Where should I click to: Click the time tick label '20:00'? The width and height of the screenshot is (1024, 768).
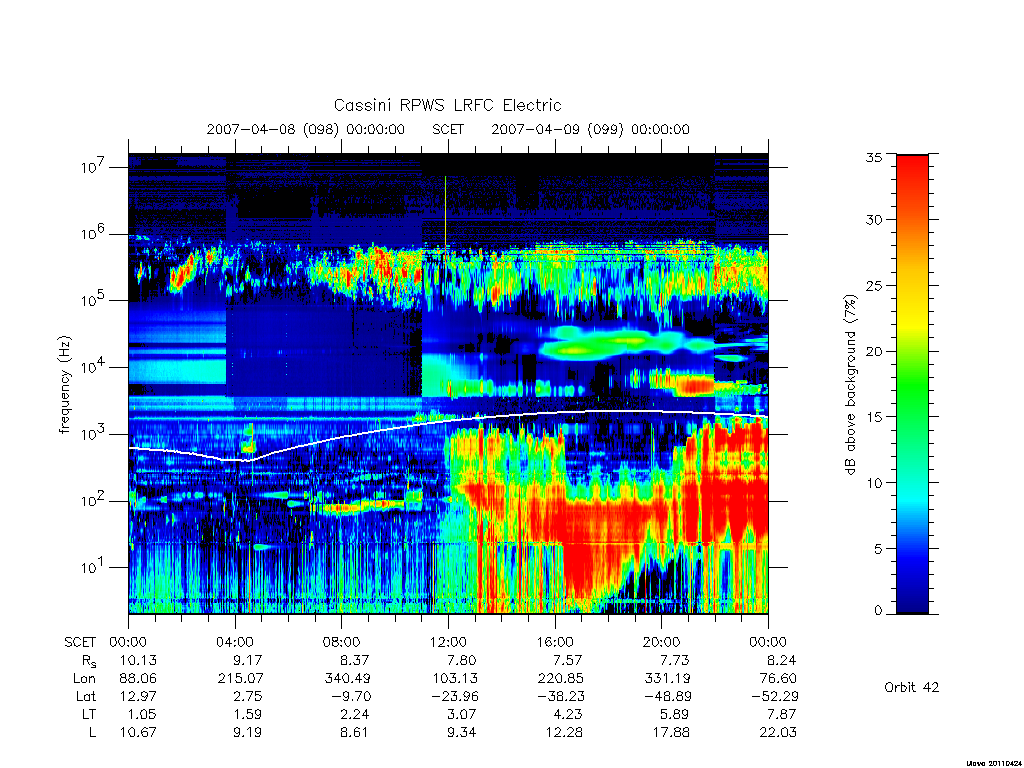(661, 642)
